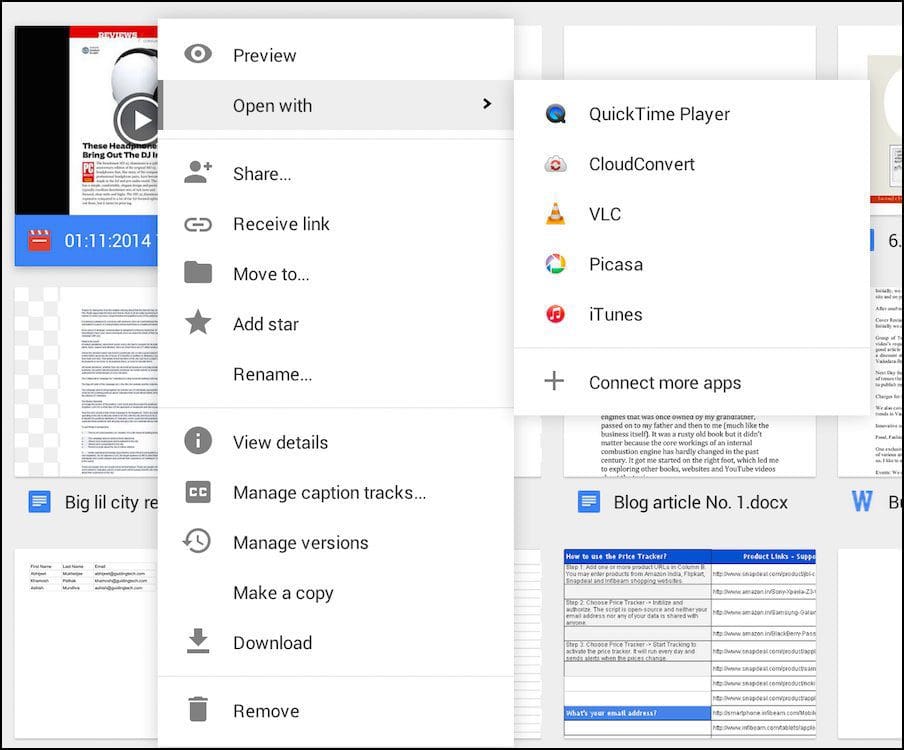Click the CC caption tracks icon
Image resolution: width=904 pixels, height=750 pixels.
pos(198,492)
